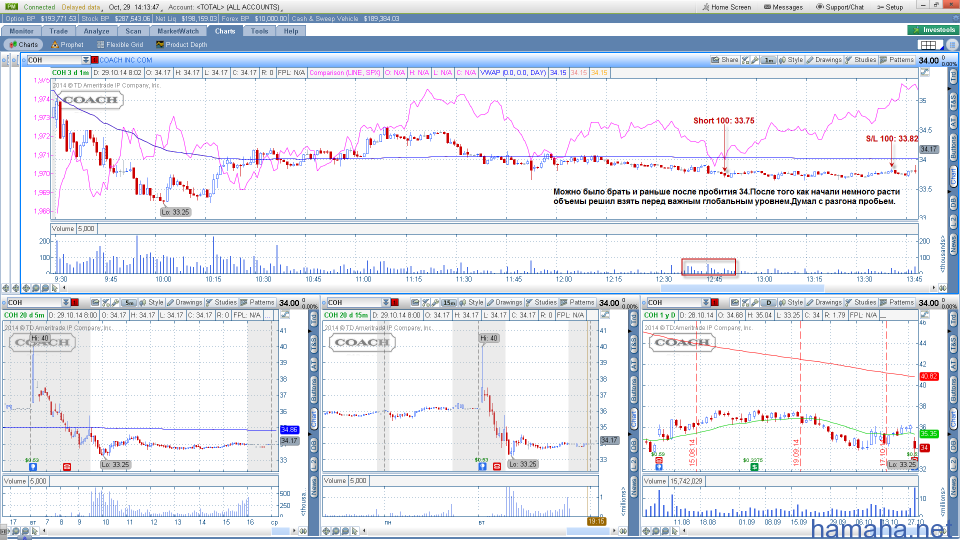Viewport: 960px width, 540px height.
Task: Open Style menu on the 5m chart
Action: [x=152, y=302]
